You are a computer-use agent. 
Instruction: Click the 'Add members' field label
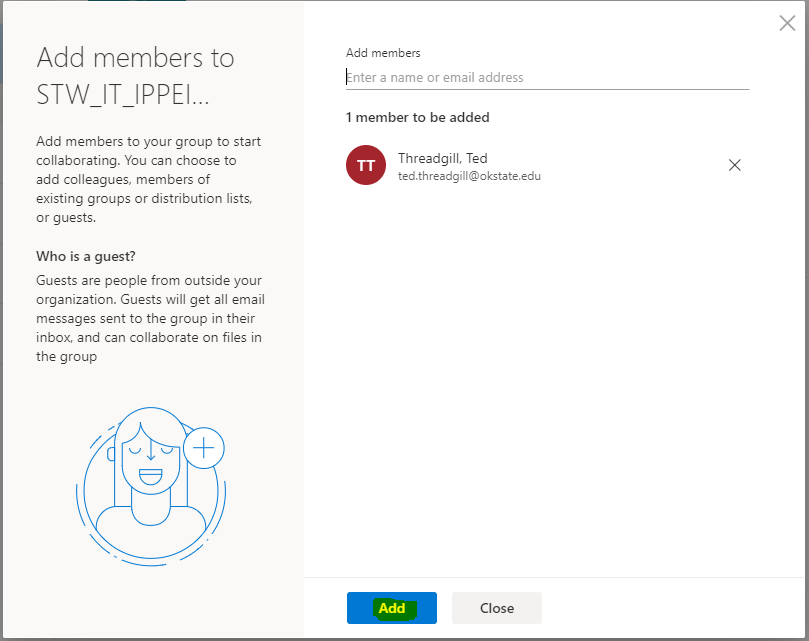click(383, 53)
